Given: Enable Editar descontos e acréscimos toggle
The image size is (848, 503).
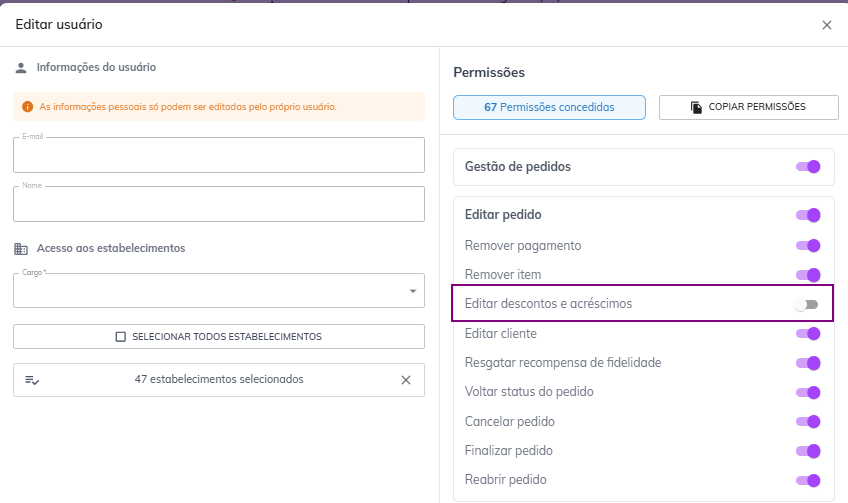Looking at the screenshot, I should coord(807,304).
